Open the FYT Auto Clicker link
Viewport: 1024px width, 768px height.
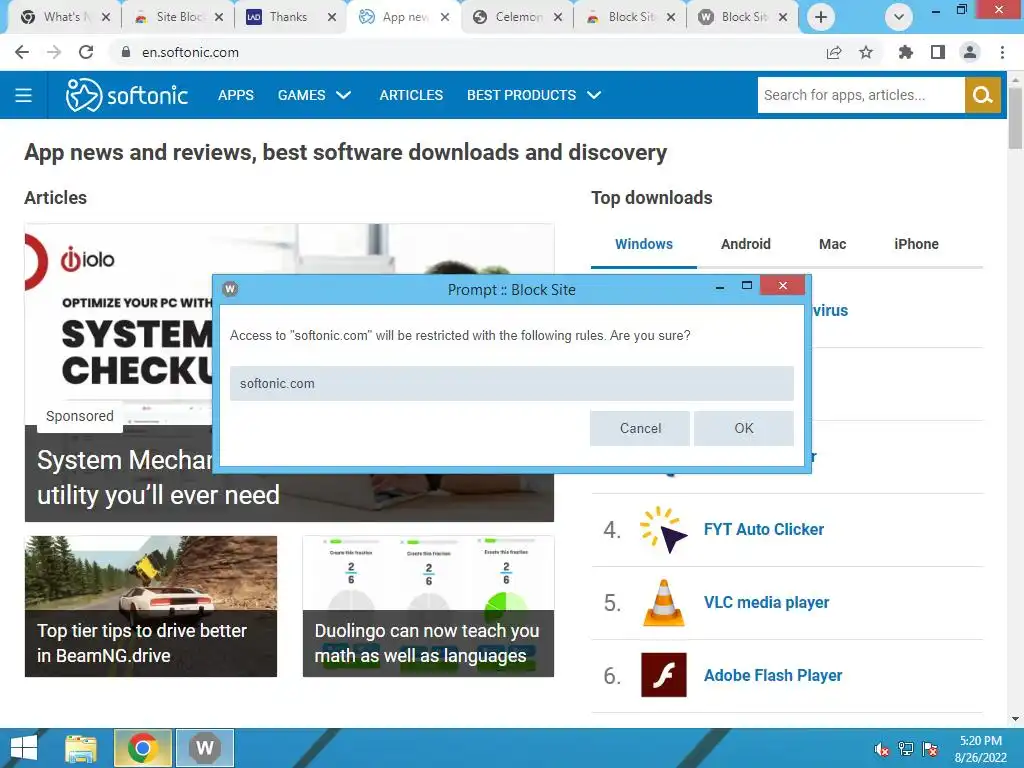(763, 530)
